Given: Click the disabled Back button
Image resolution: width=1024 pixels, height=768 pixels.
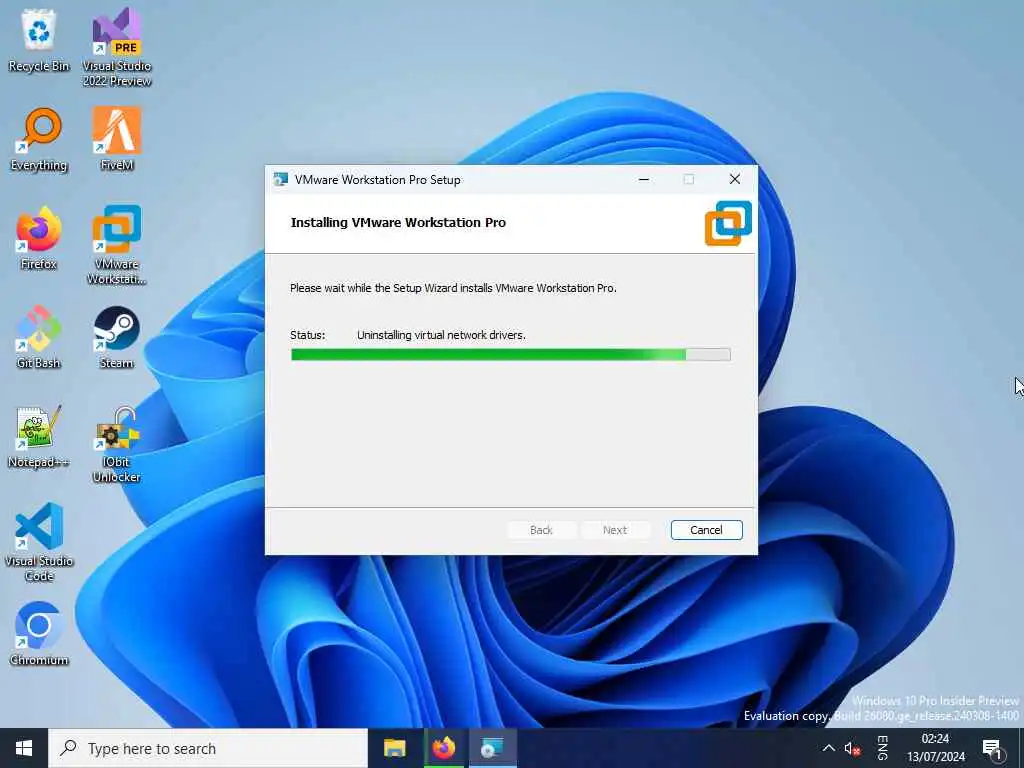Looking at the screenshot, I should [541, 530].
